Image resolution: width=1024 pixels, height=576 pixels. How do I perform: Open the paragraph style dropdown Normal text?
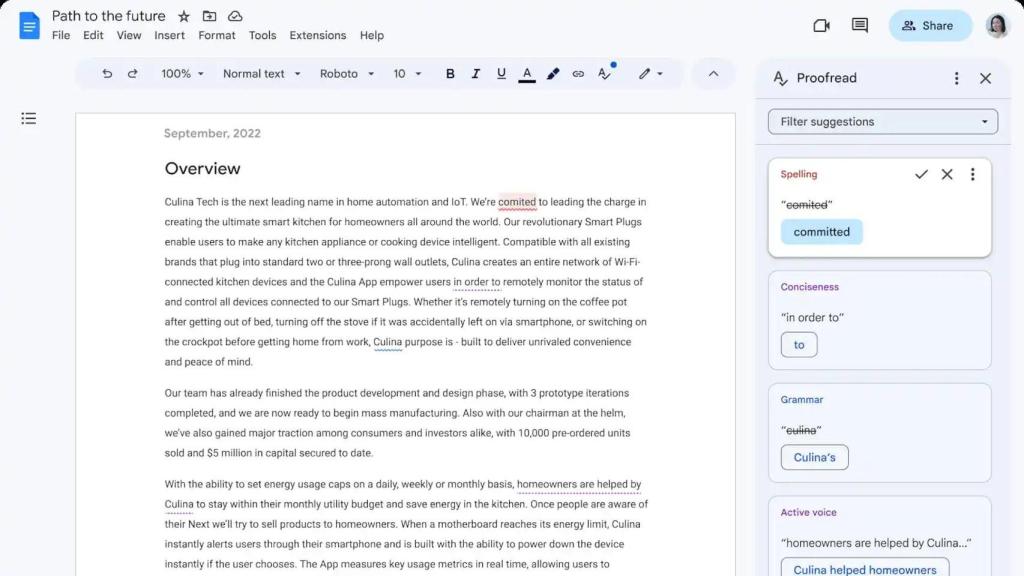click(x=261, y=73)
